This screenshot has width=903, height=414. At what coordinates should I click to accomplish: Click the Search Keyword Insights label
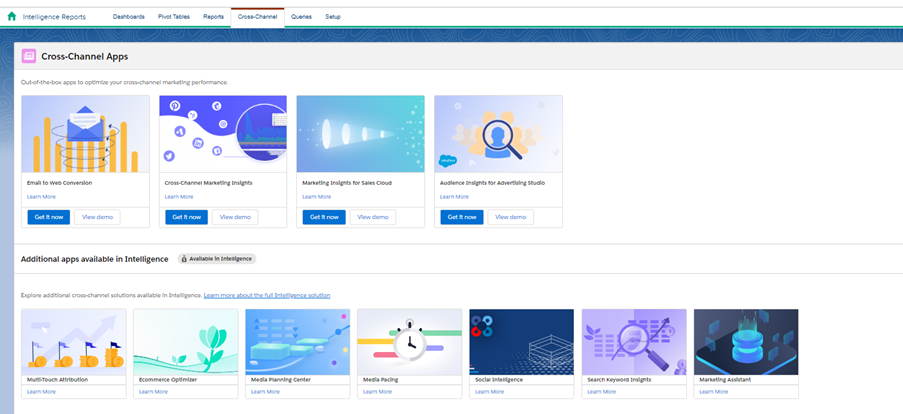(619, 380)
